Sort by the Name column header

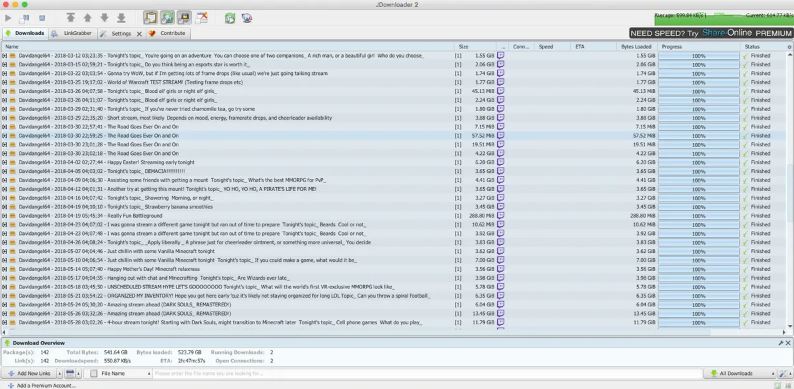(x=228, y=47)
